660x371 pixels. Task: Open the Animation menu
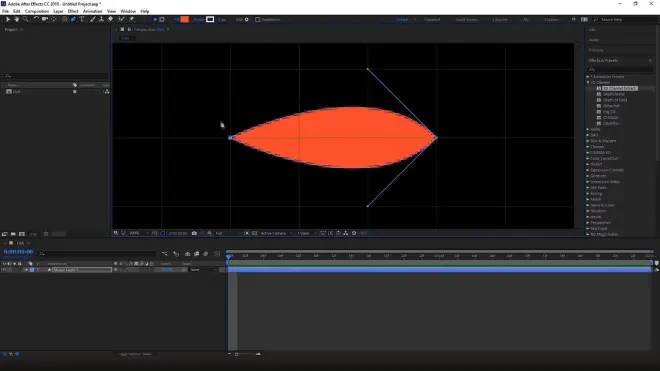(x=92, y=11)
